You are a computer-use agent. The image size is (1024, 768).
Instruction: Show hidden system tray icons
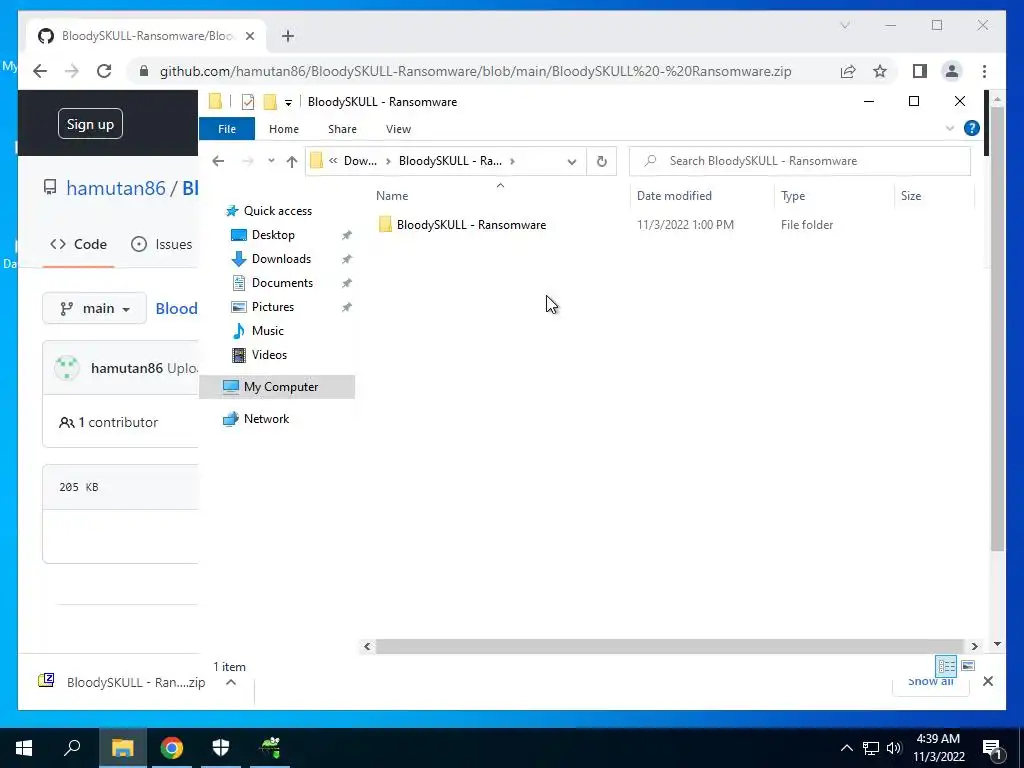[846, 748]
